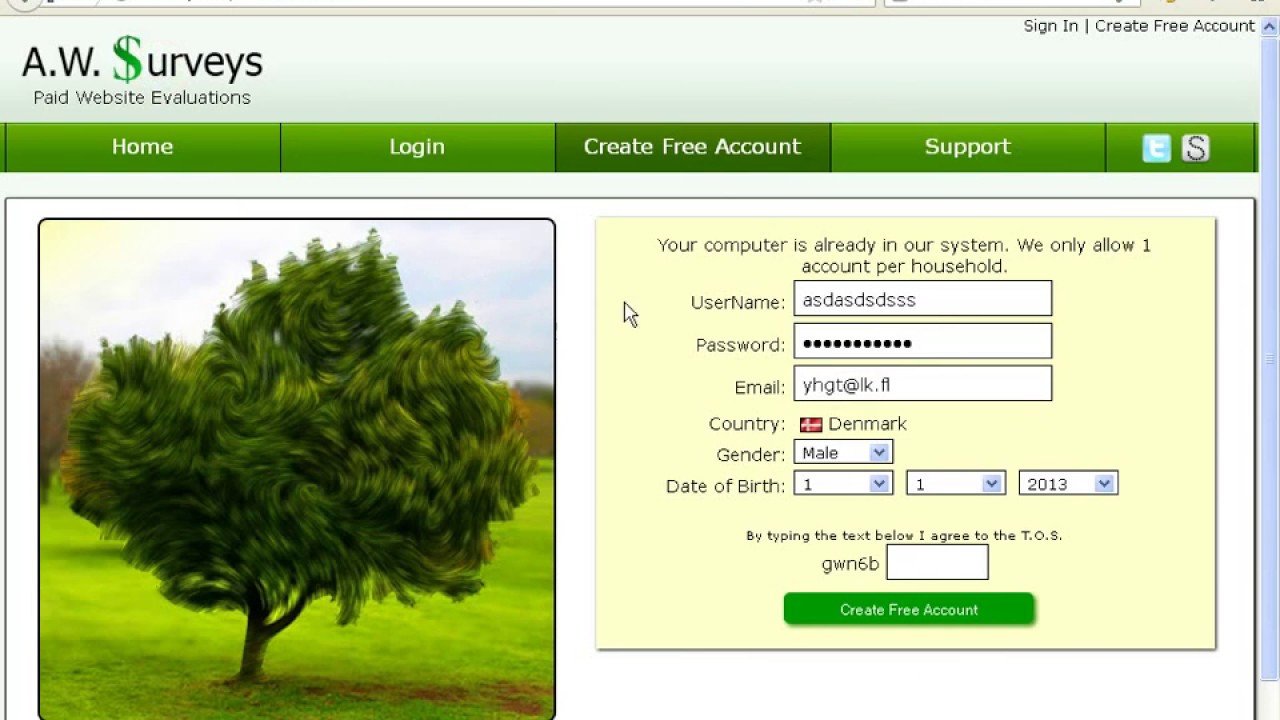Focus the UserName input field
The image size is (1280, 720).
click(x=923, y=299)
